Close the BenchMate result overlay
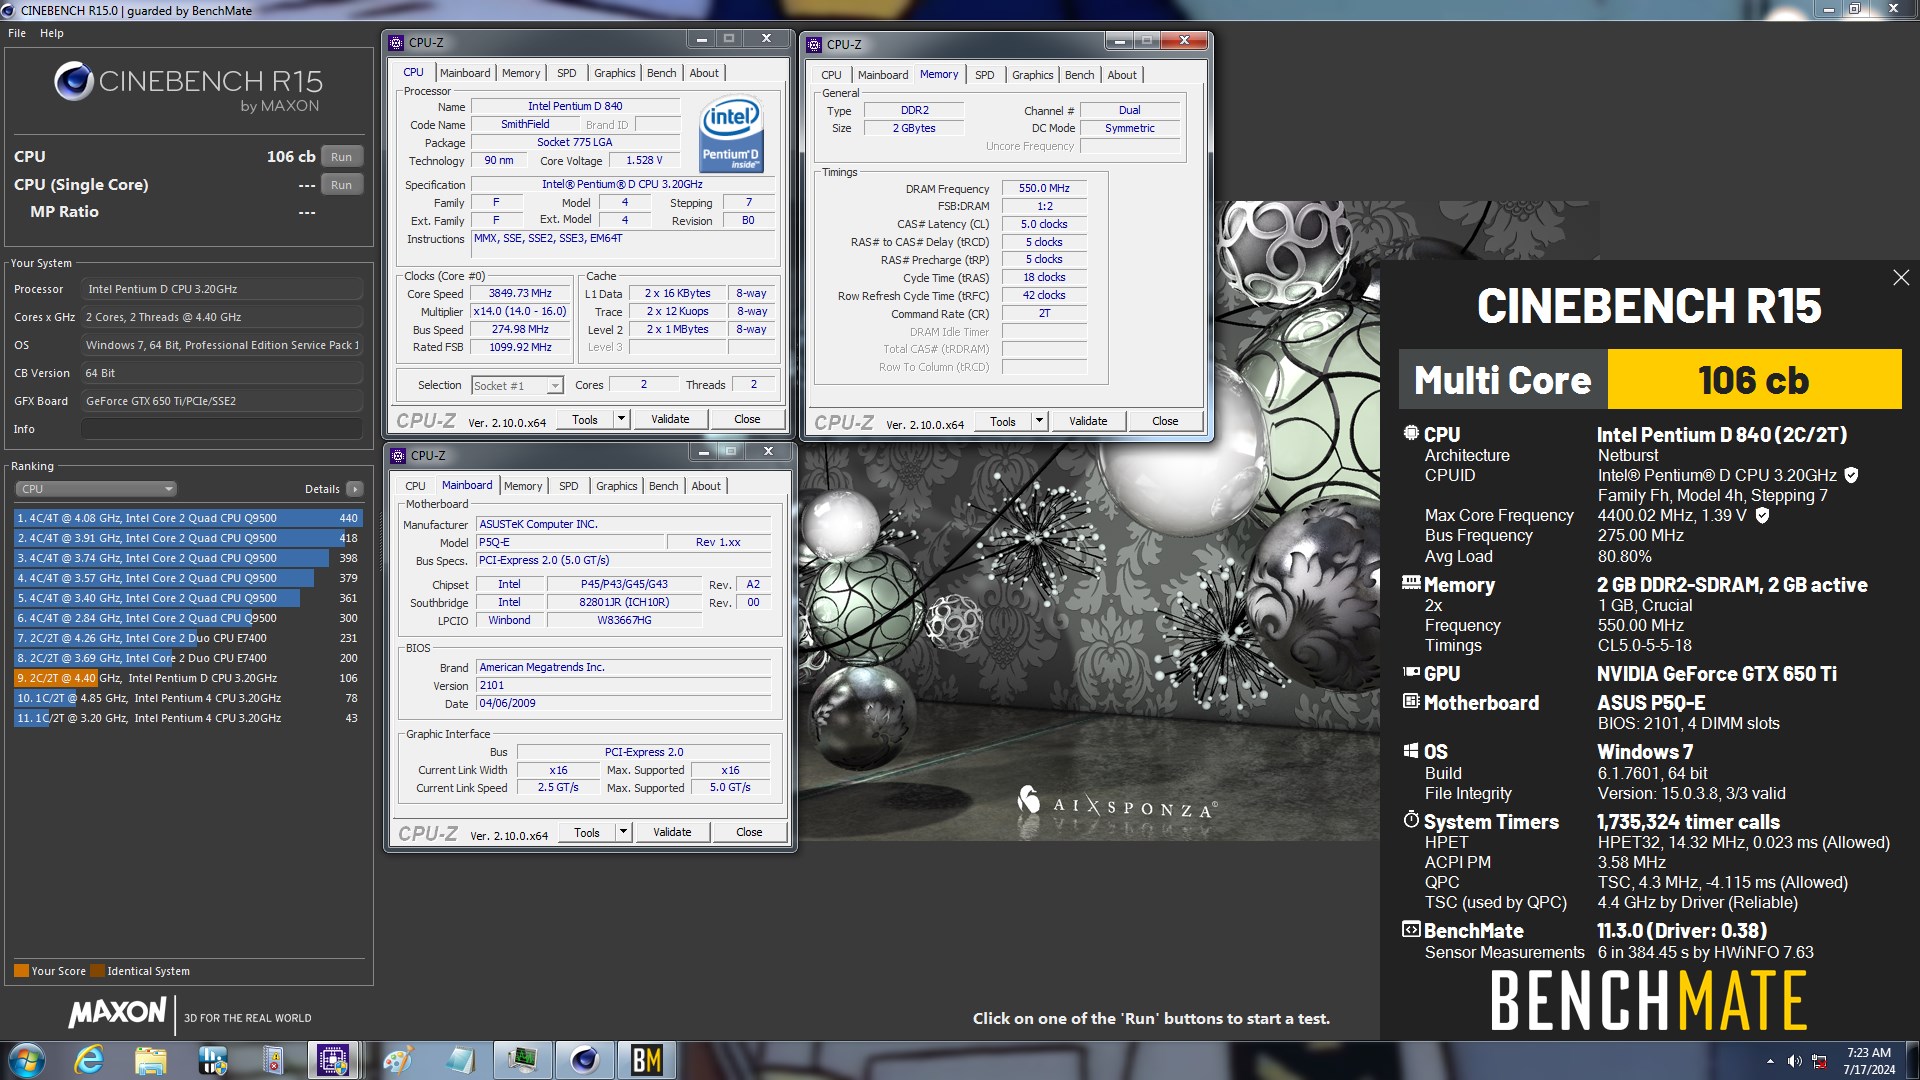The image size is (1920, 1080). pyautogui.click(x=1901, y=278)
